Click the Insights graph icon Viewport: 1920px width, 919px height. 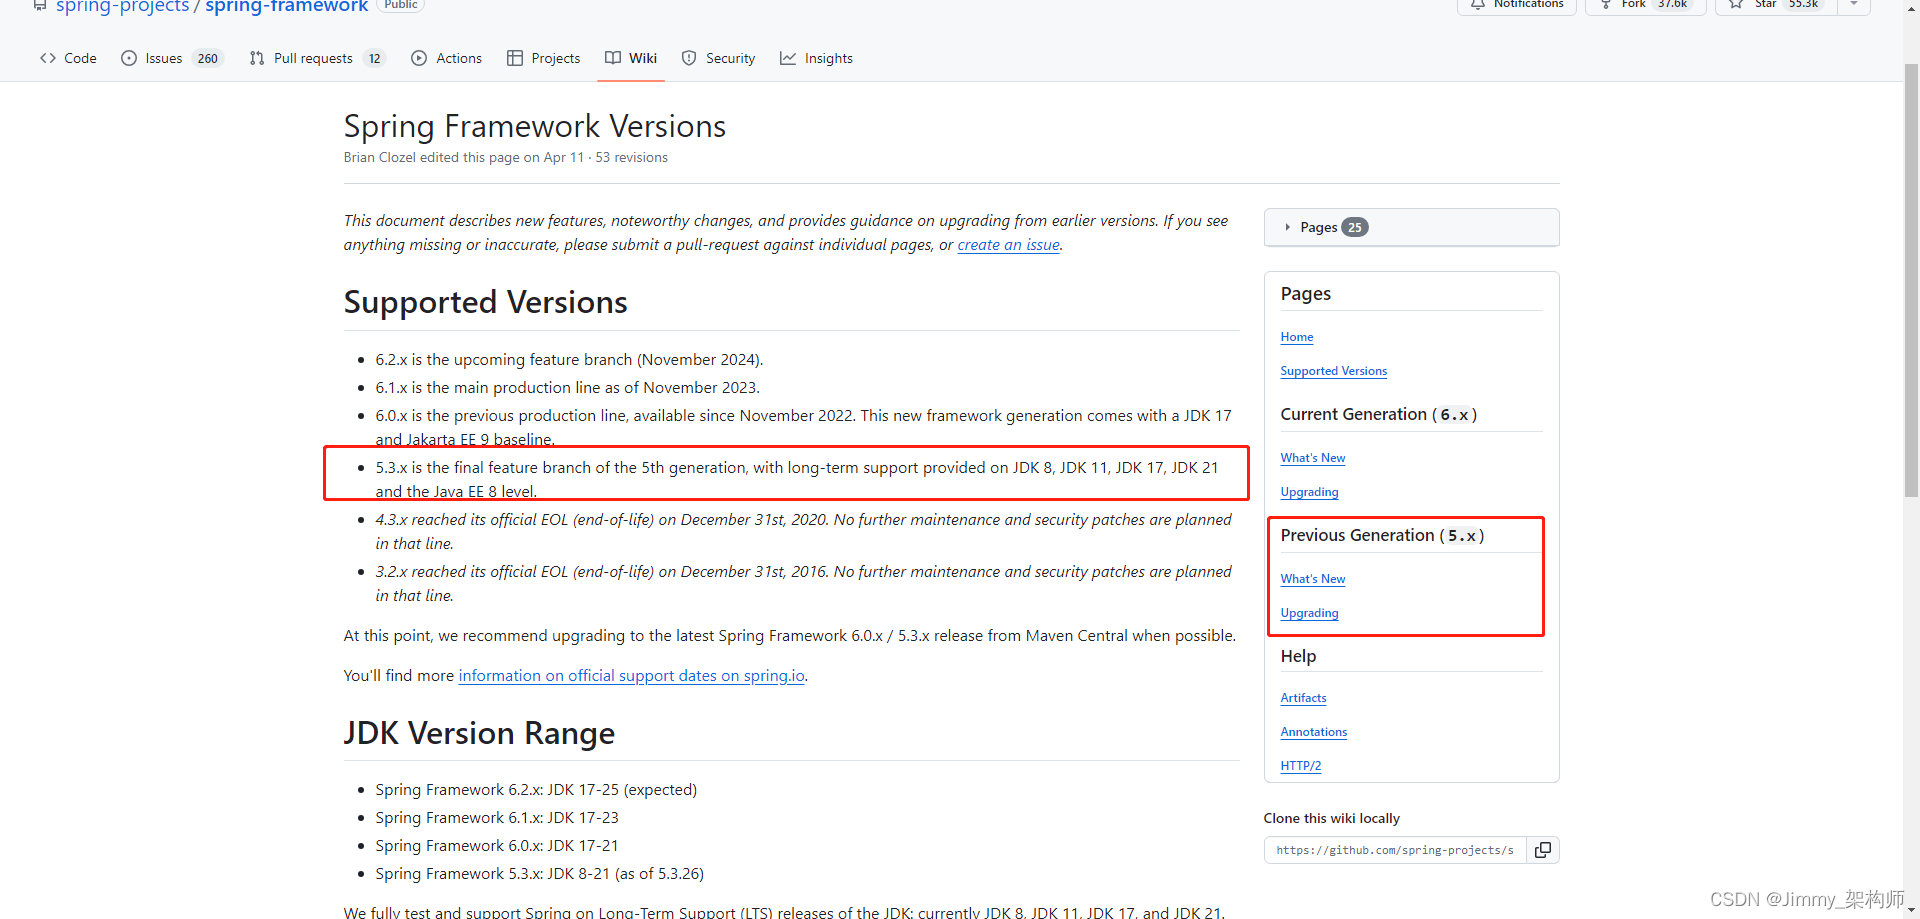tap(788, 58)
